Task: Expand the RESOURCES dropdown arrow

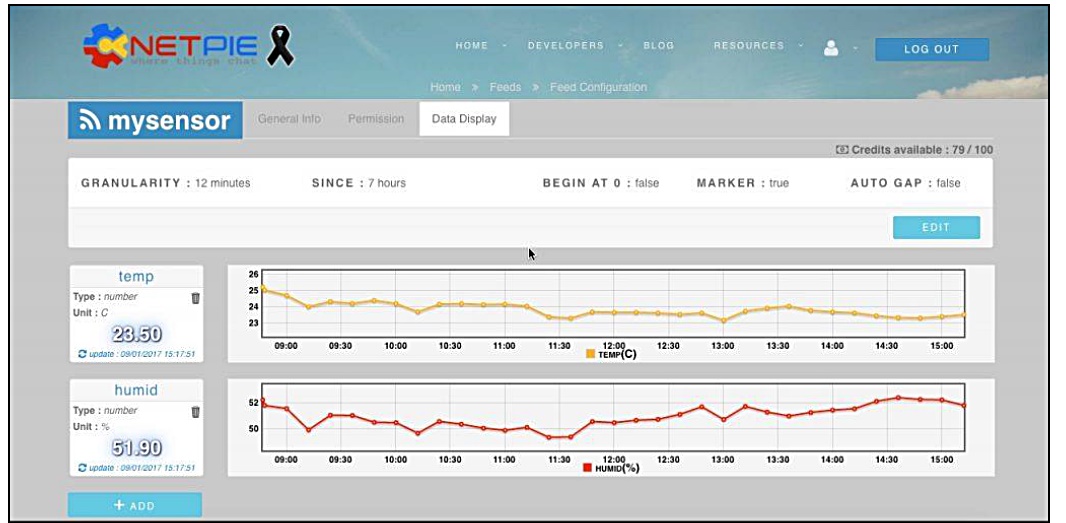Action: point(801,47)
